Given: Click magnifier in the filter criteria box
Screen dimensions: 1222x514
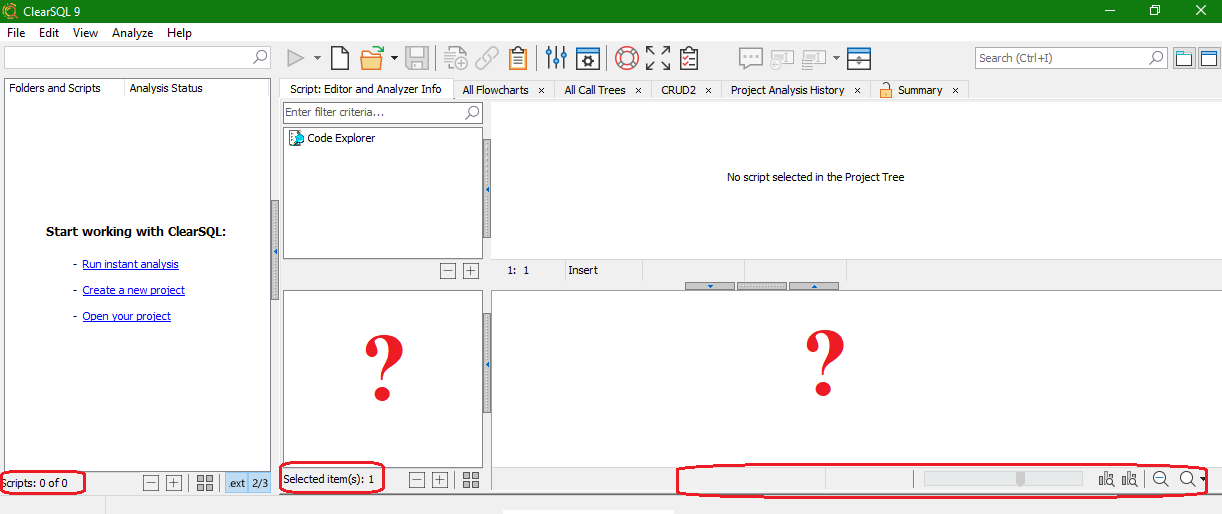Looking at the screenshot, I should tap(473, 113).
